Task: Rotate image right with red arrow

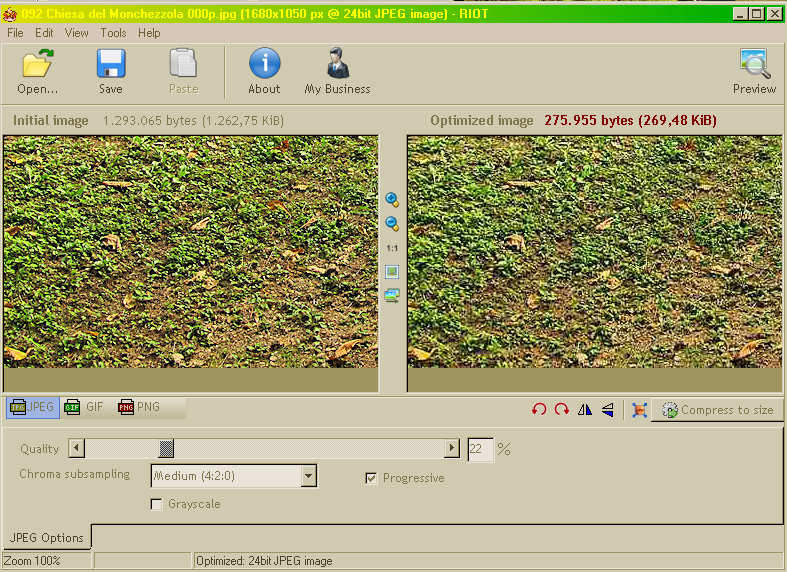Action: coord(562,409)
